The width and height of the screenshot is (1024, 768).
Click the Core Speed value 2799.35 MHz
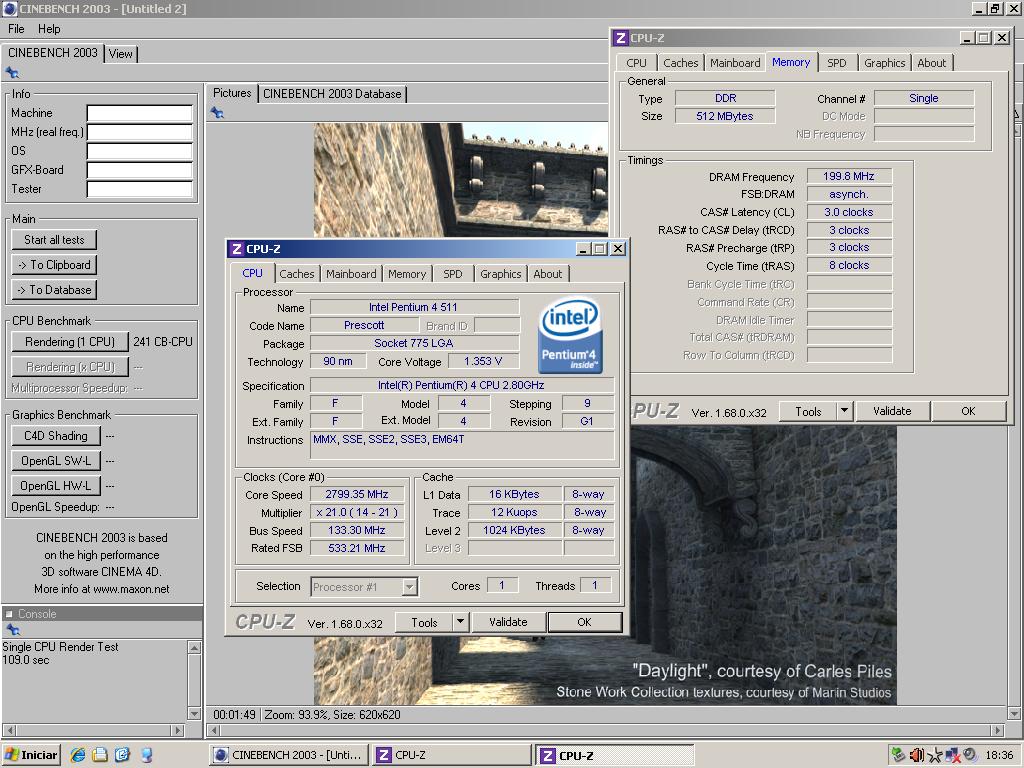point(357,494)
